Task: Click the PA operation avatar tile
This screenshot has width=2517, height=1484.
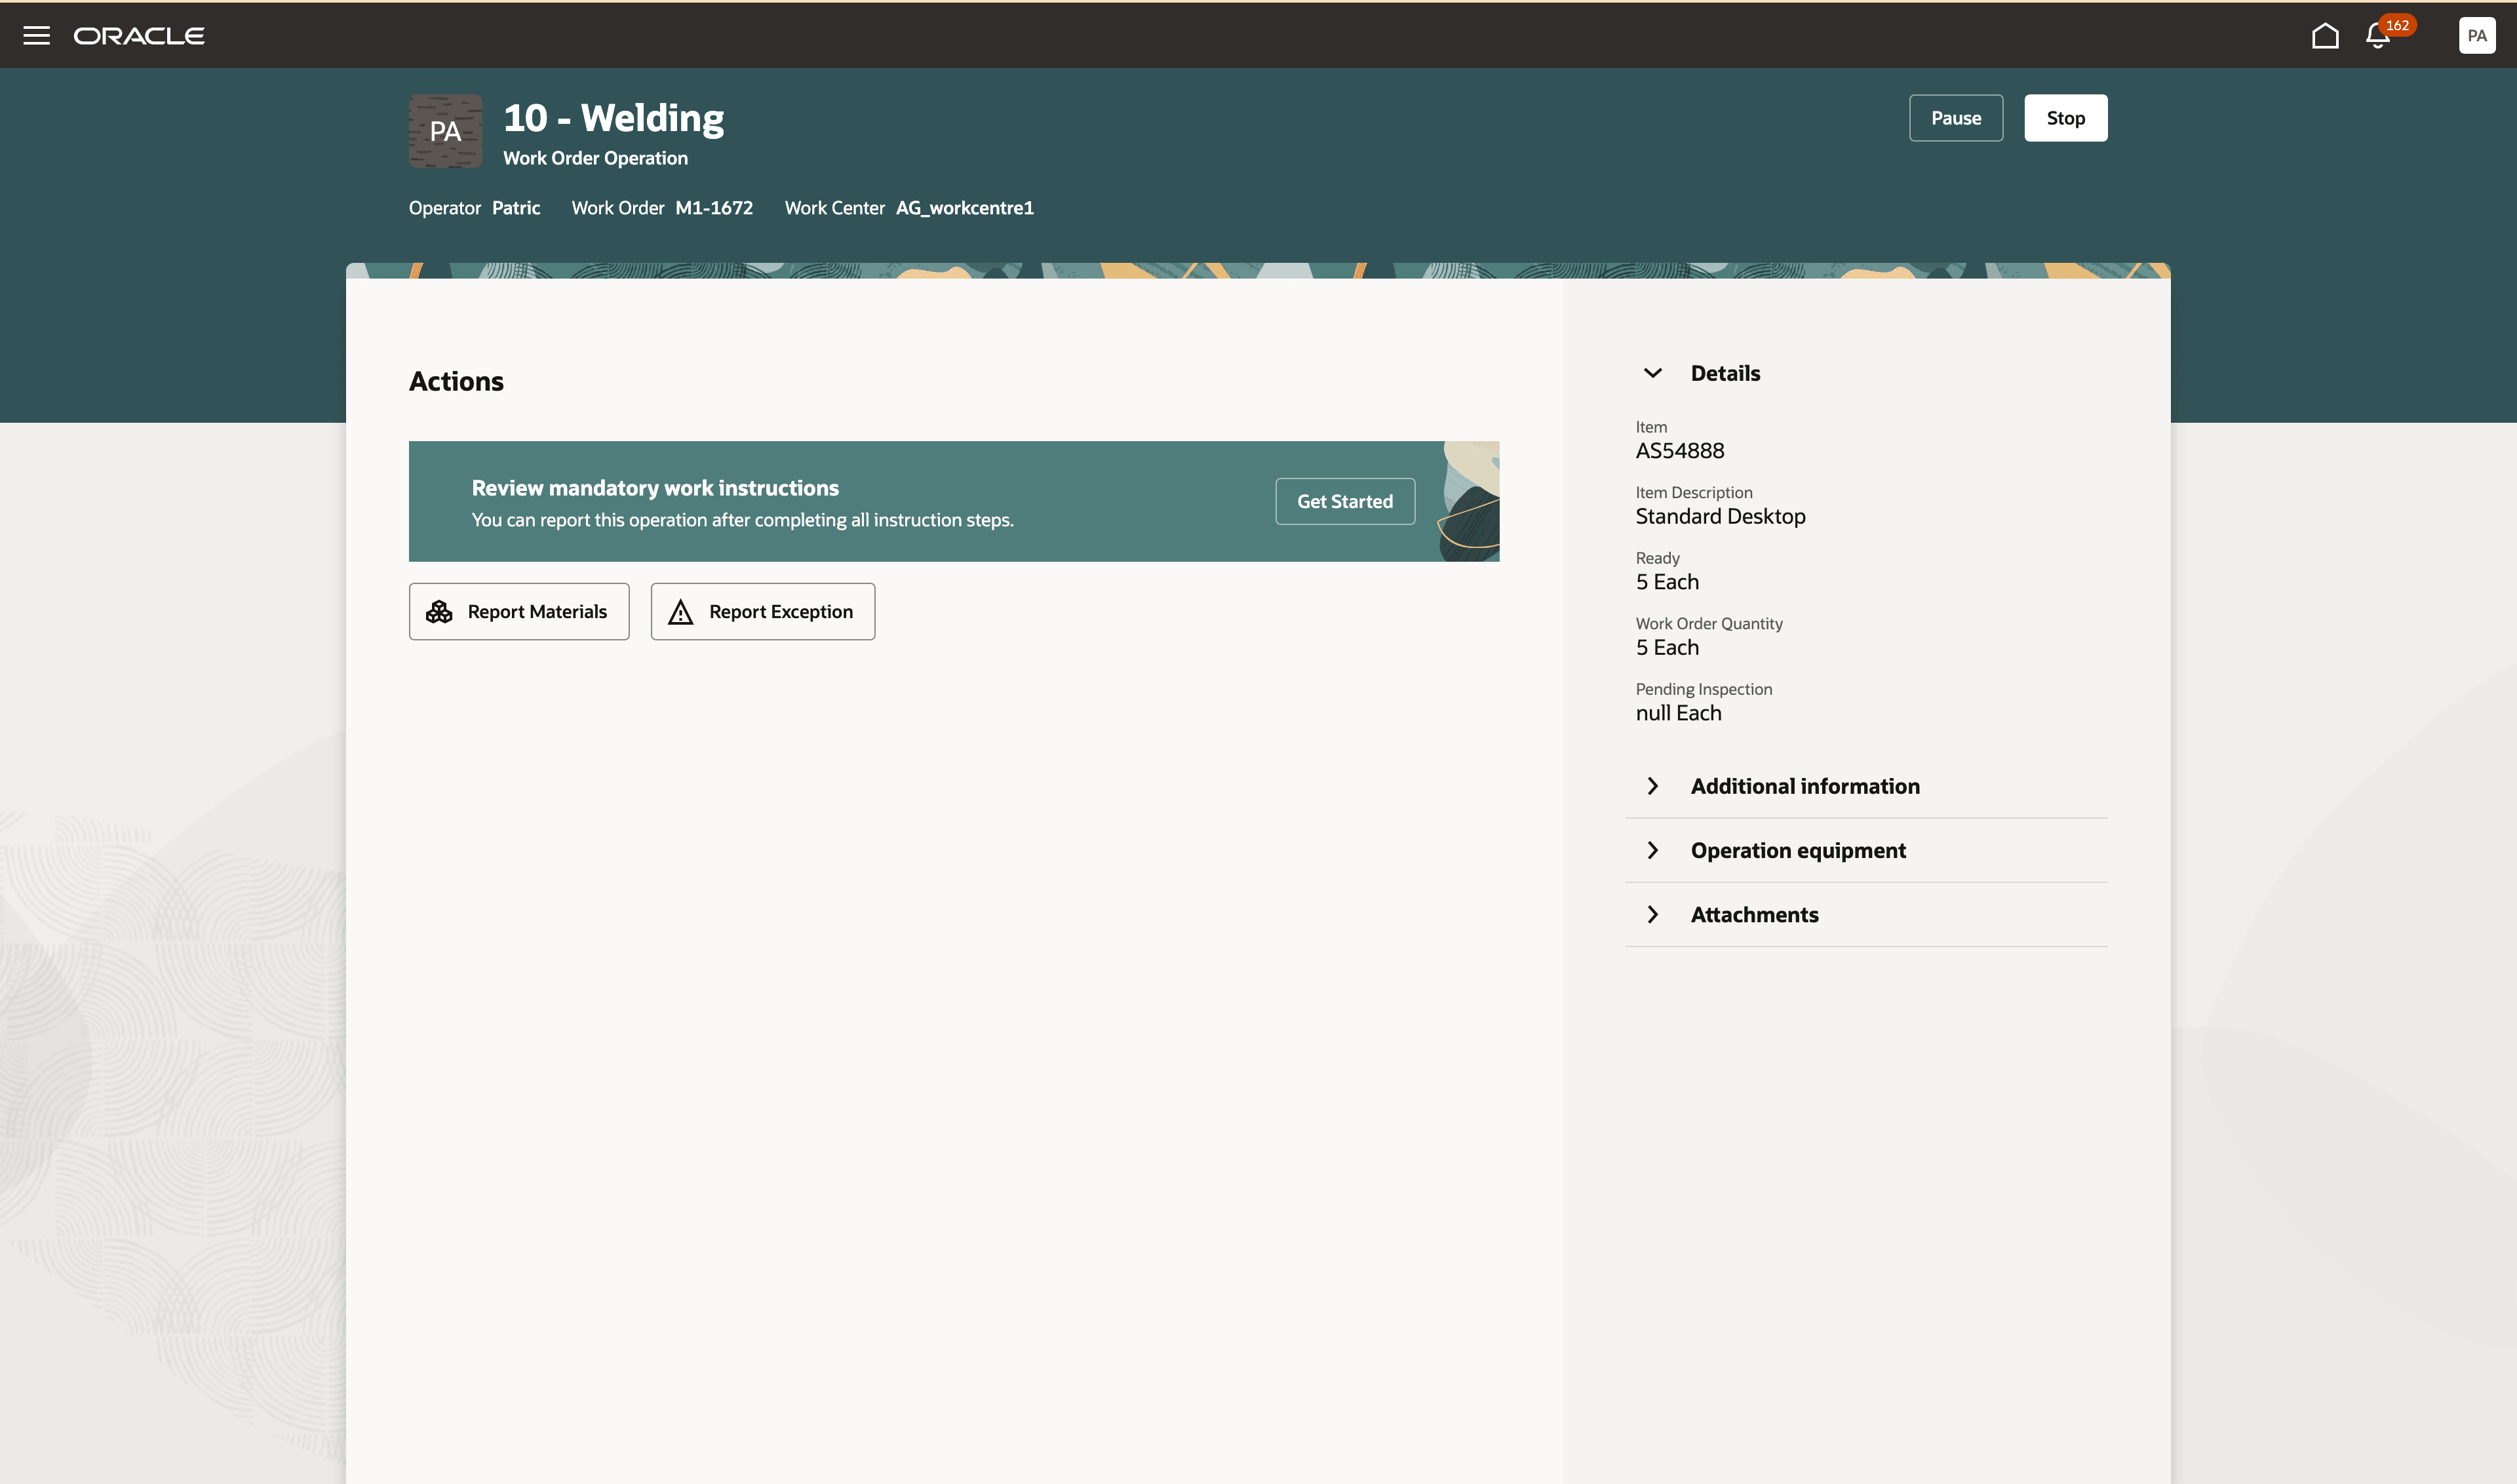Action: click(x=445, y=131)
